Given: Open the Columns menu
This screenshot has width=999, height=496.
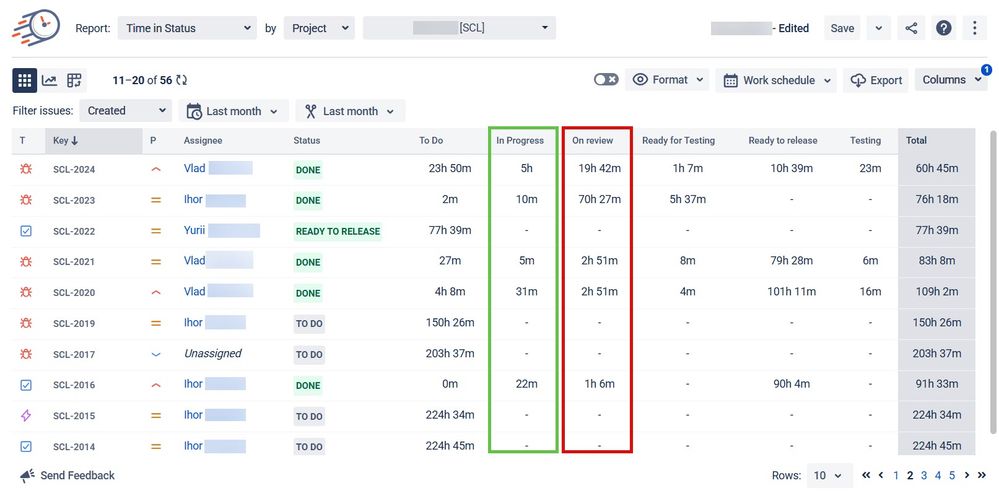Looking at the screenshot, I should pyautogui.click(x=951, y=80).
